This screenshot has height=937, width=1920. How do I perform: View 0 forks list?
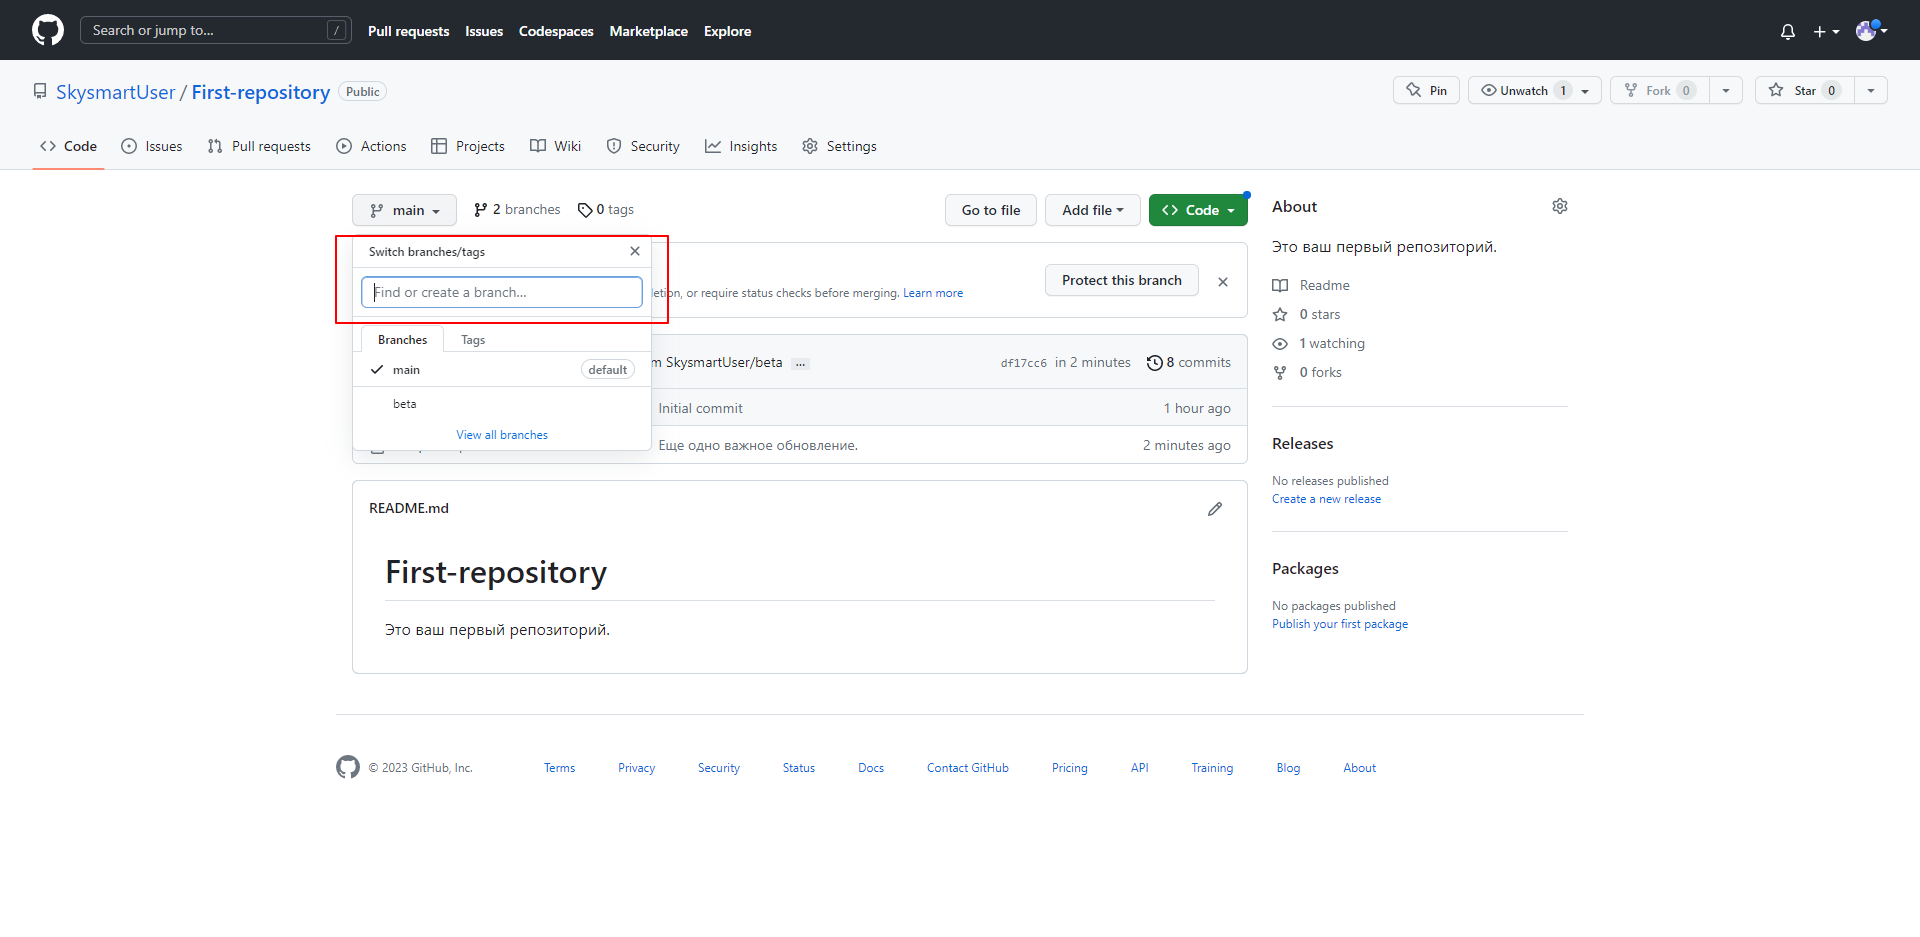(x=1307, y=372)
